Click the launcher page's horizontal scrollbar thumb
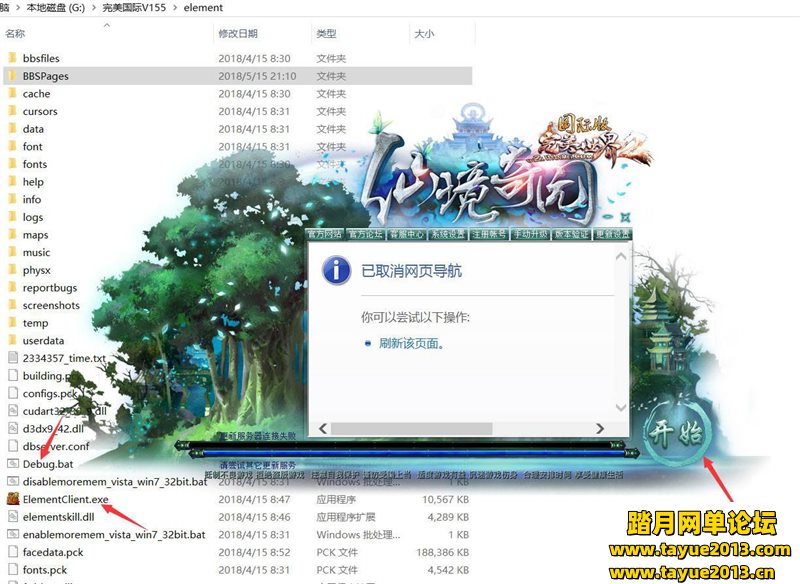 coord(412,428)
